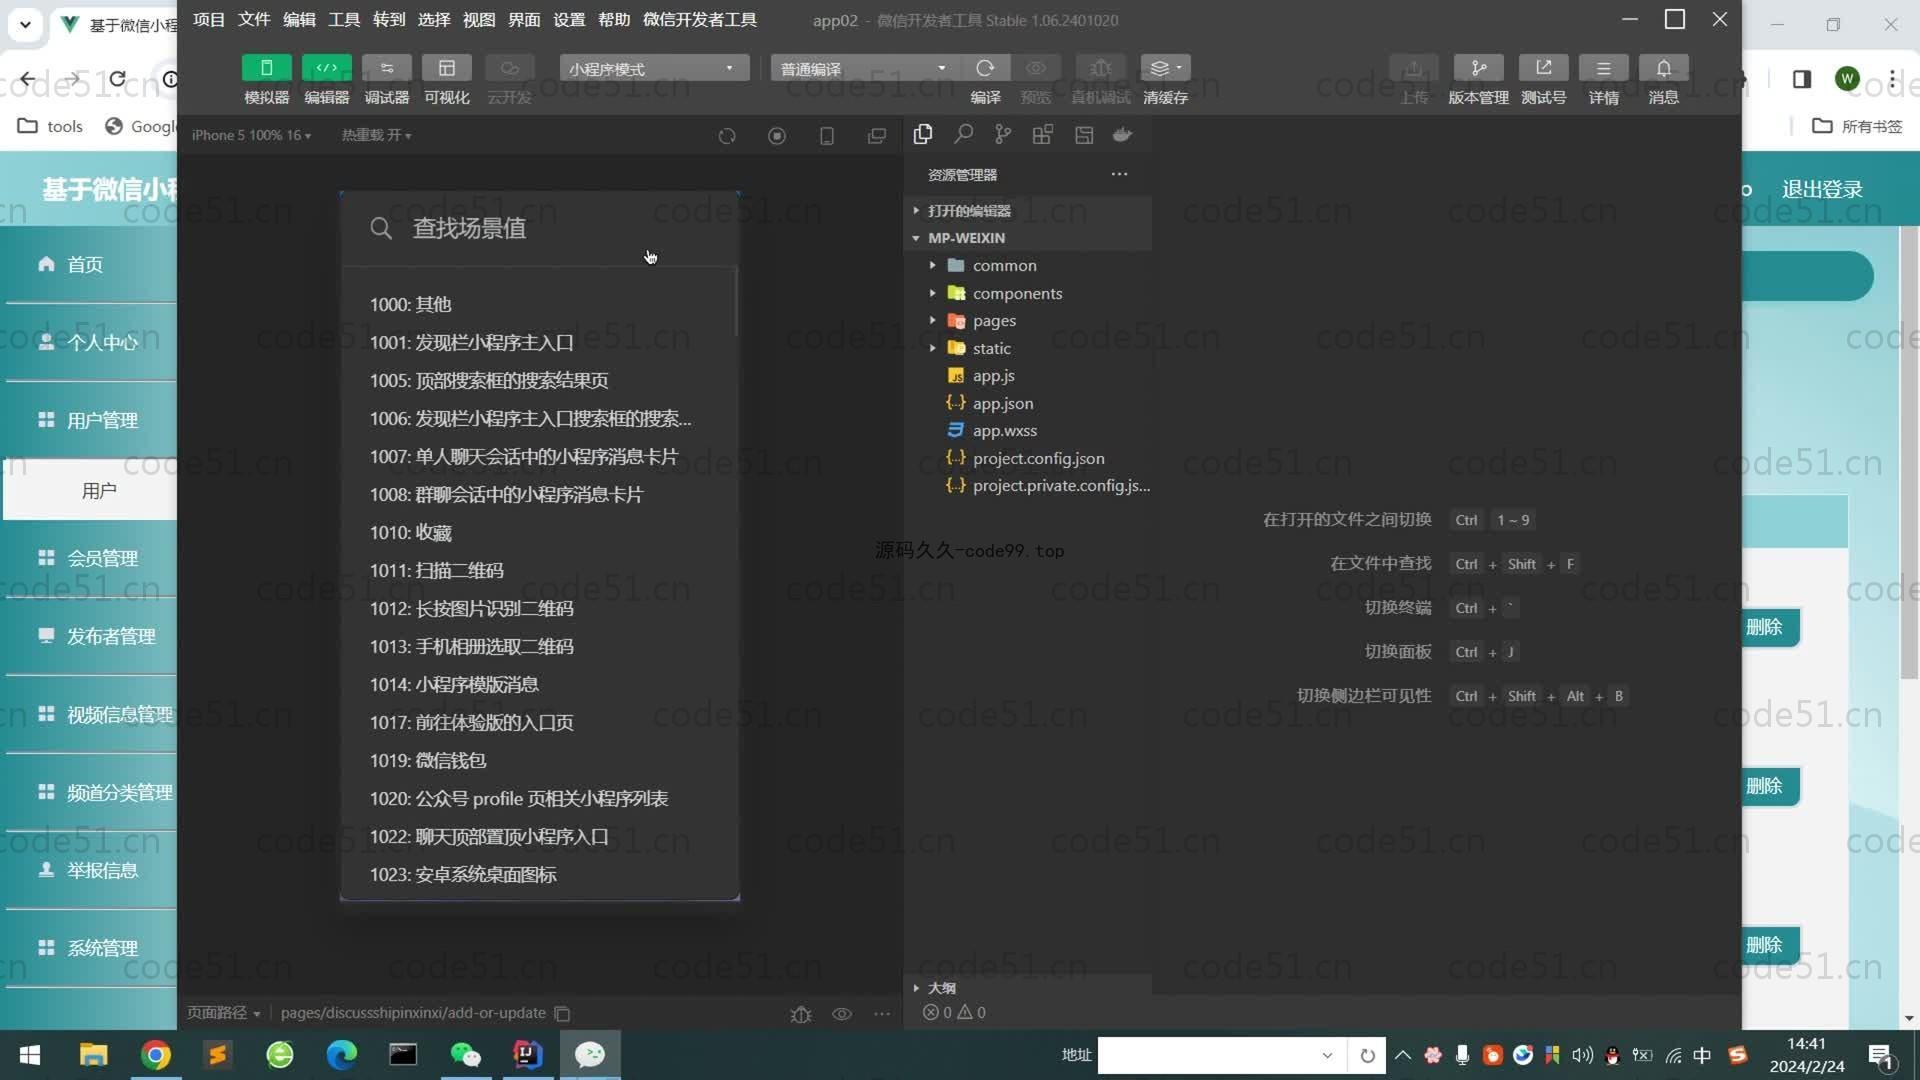Toggle the eye icon in simulator footer
The height and width of the screenshot is (1080, 1920).
(842, 1014)
